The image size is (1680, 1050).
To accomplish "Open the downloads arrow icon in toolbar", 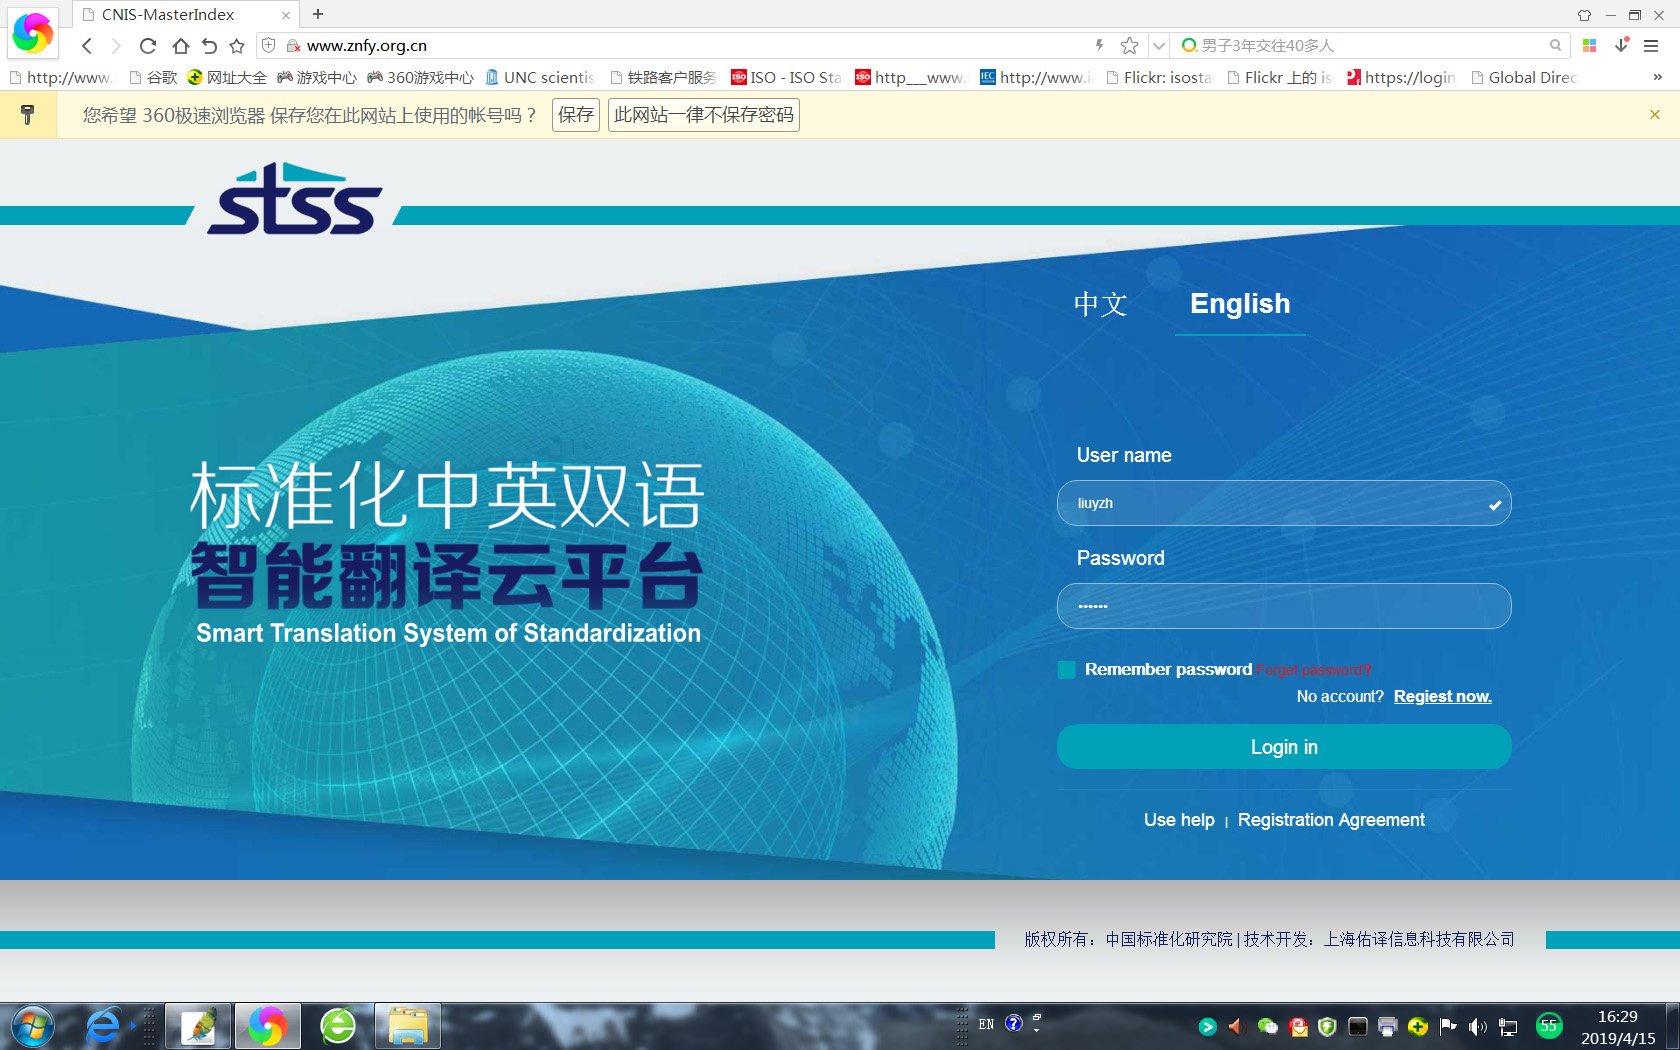I will [x=1621, y=46].
